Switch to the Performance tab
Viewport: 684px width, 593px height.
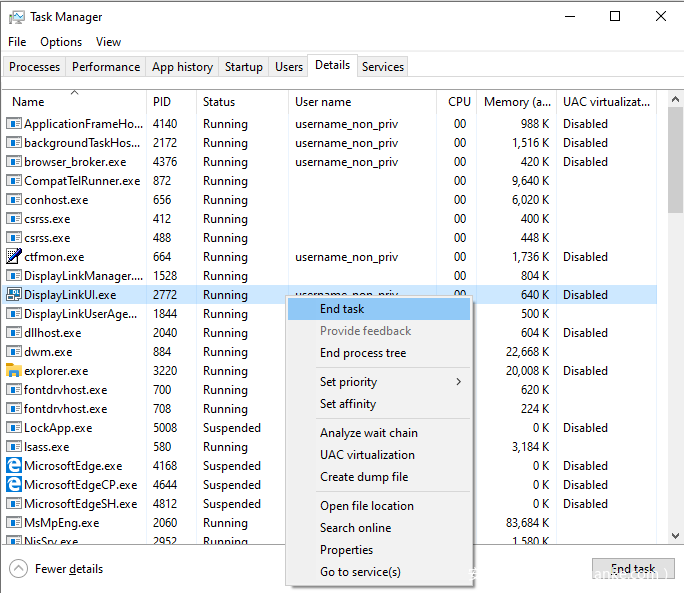[106, 67]
